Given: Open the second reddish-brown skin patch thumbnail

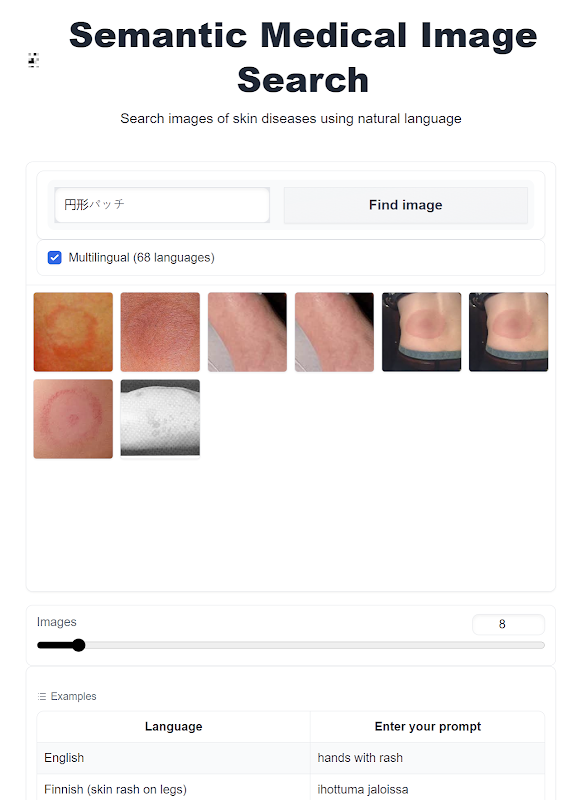Looking at the screenshot, I should pyautogui.click(x=160, y=332).
